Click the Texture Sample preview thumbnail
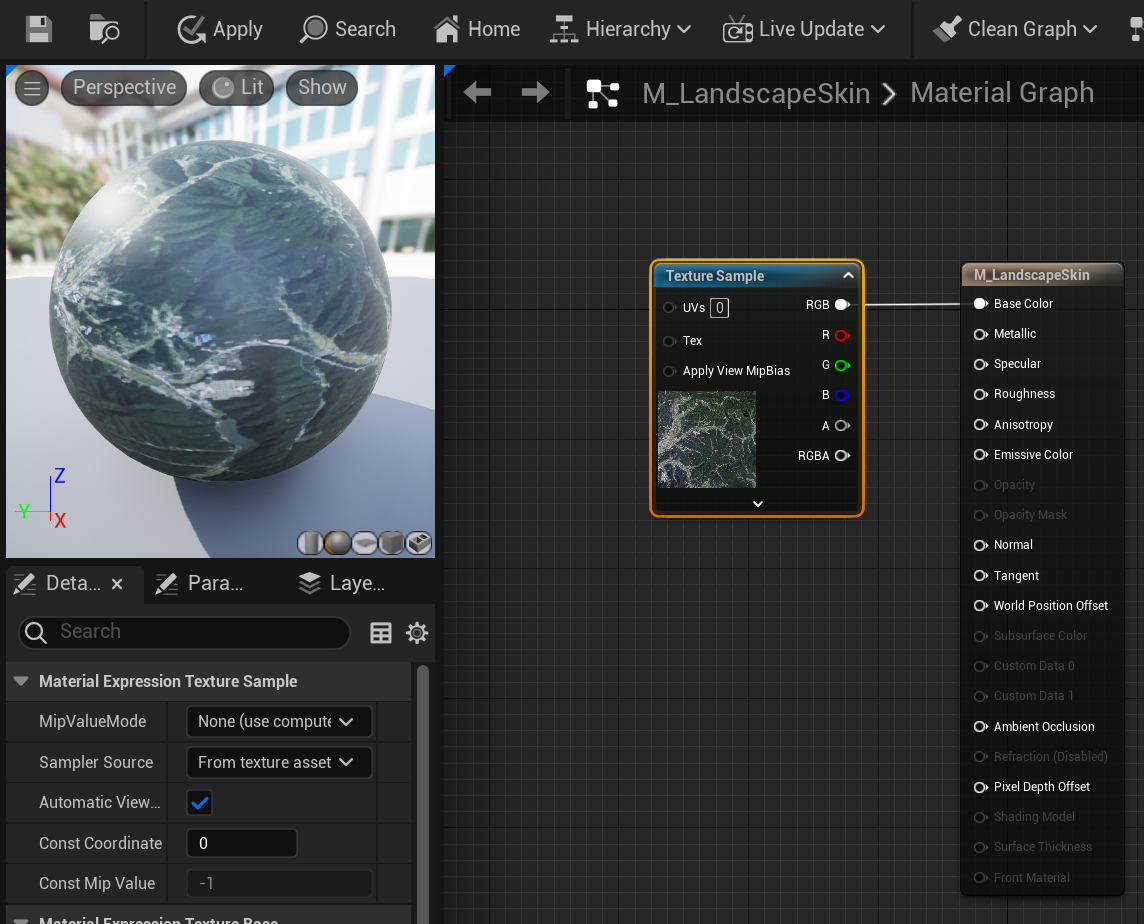Image resolution: width=1144 pixels, height=924 pixels. pyautogui.click(x=707, y=439)
